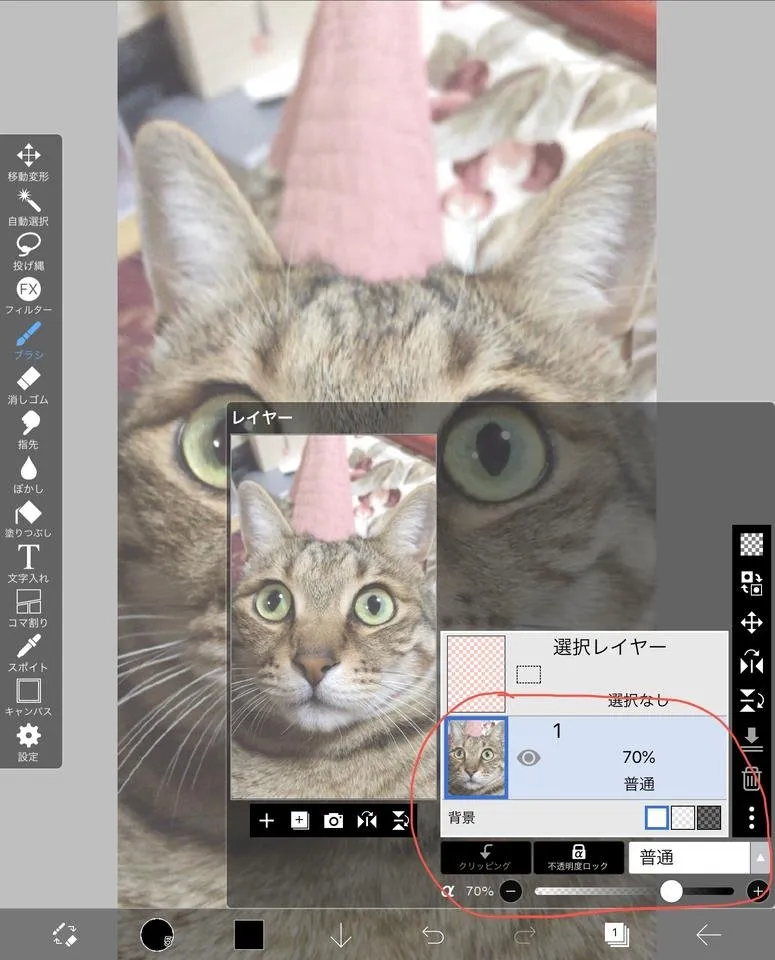Select the 投げ縄 lasso tool
775x960 pixels.
(28, 252)
